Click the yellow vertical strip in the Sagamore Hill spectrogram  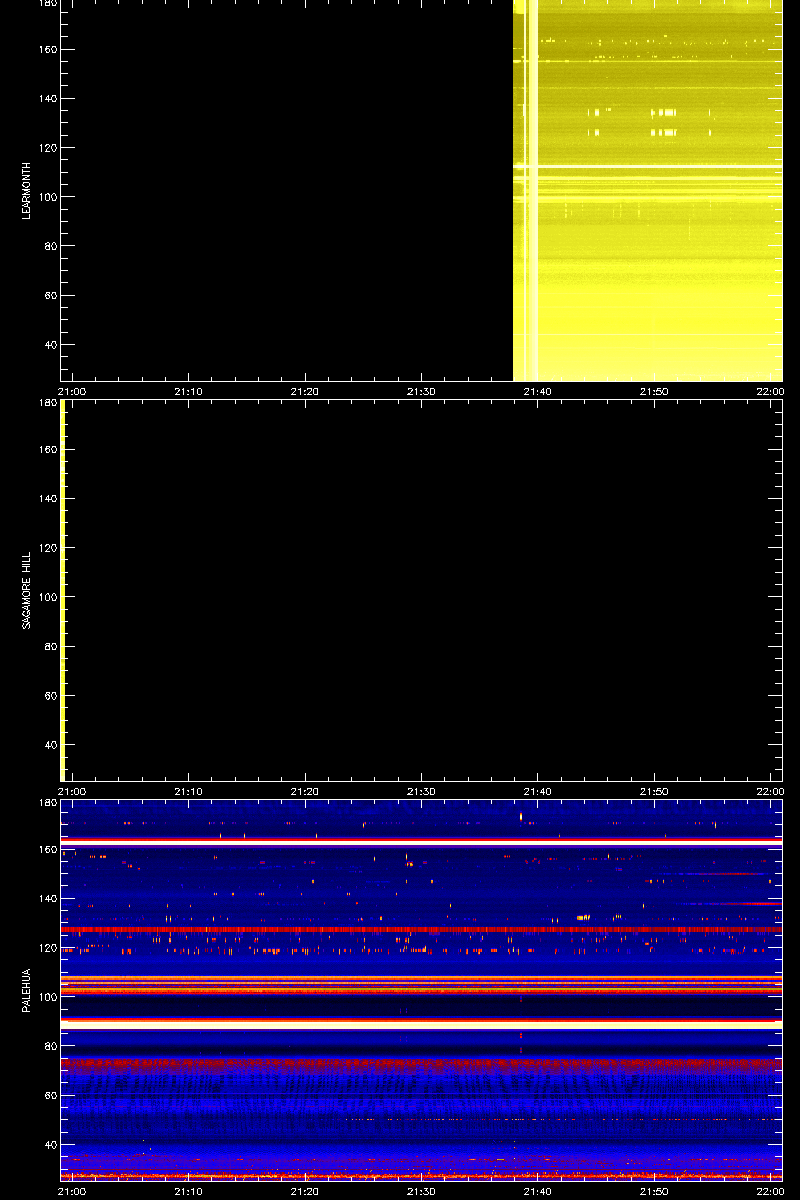point(63,590)
